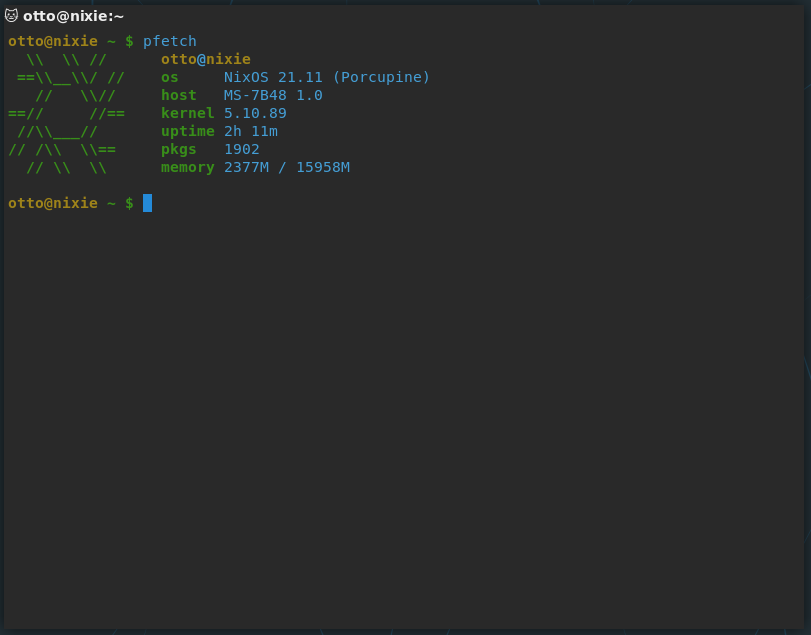Click the blue block cursor at the active prompt
This screenshot has width=811, height=635.
click(147, 203)
